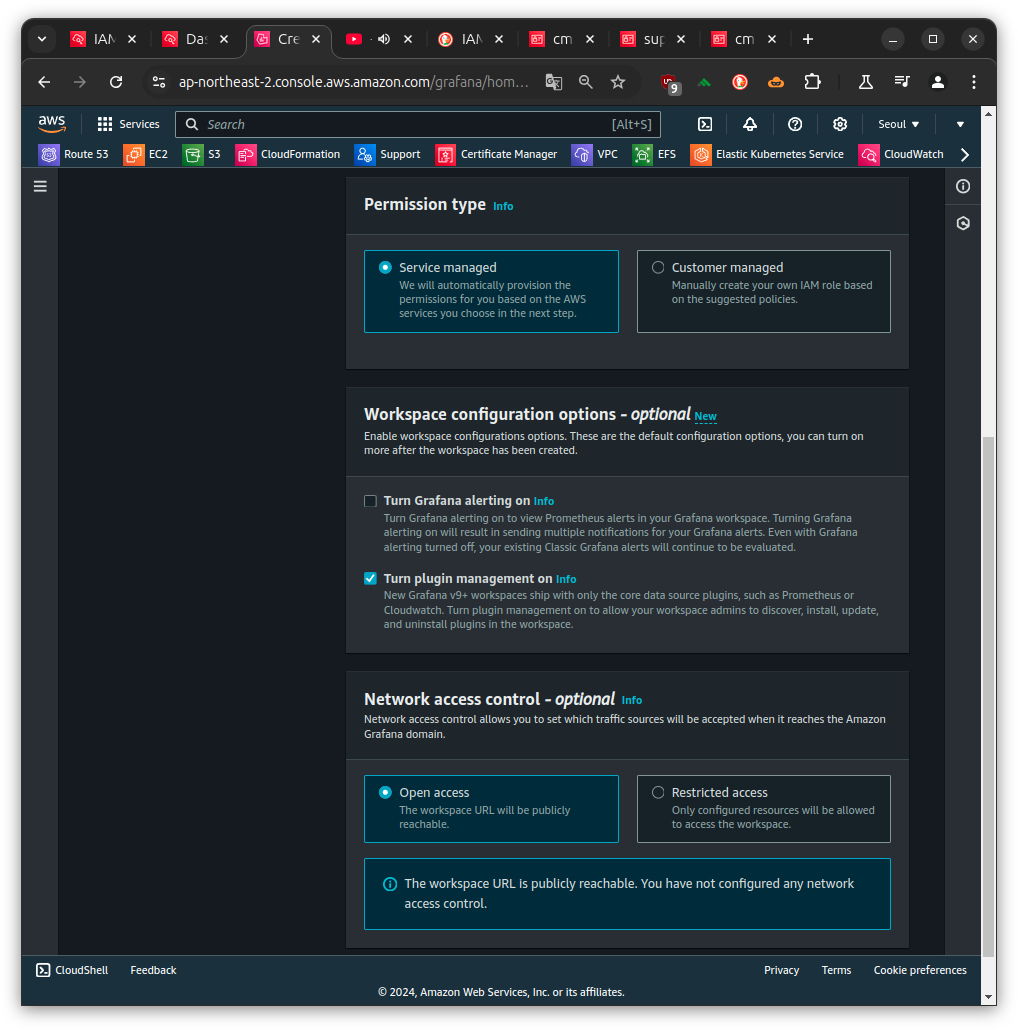Open the browser extensions puzzle icon

pos(812,82)
